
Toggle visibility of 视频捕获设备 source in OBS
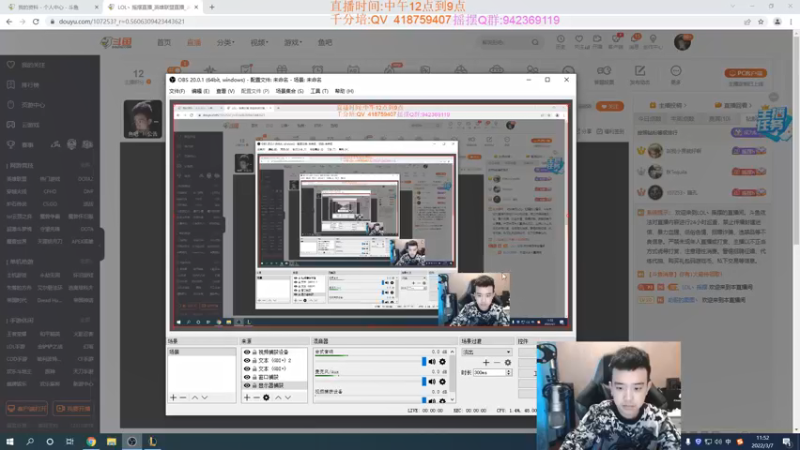point(247,352)
